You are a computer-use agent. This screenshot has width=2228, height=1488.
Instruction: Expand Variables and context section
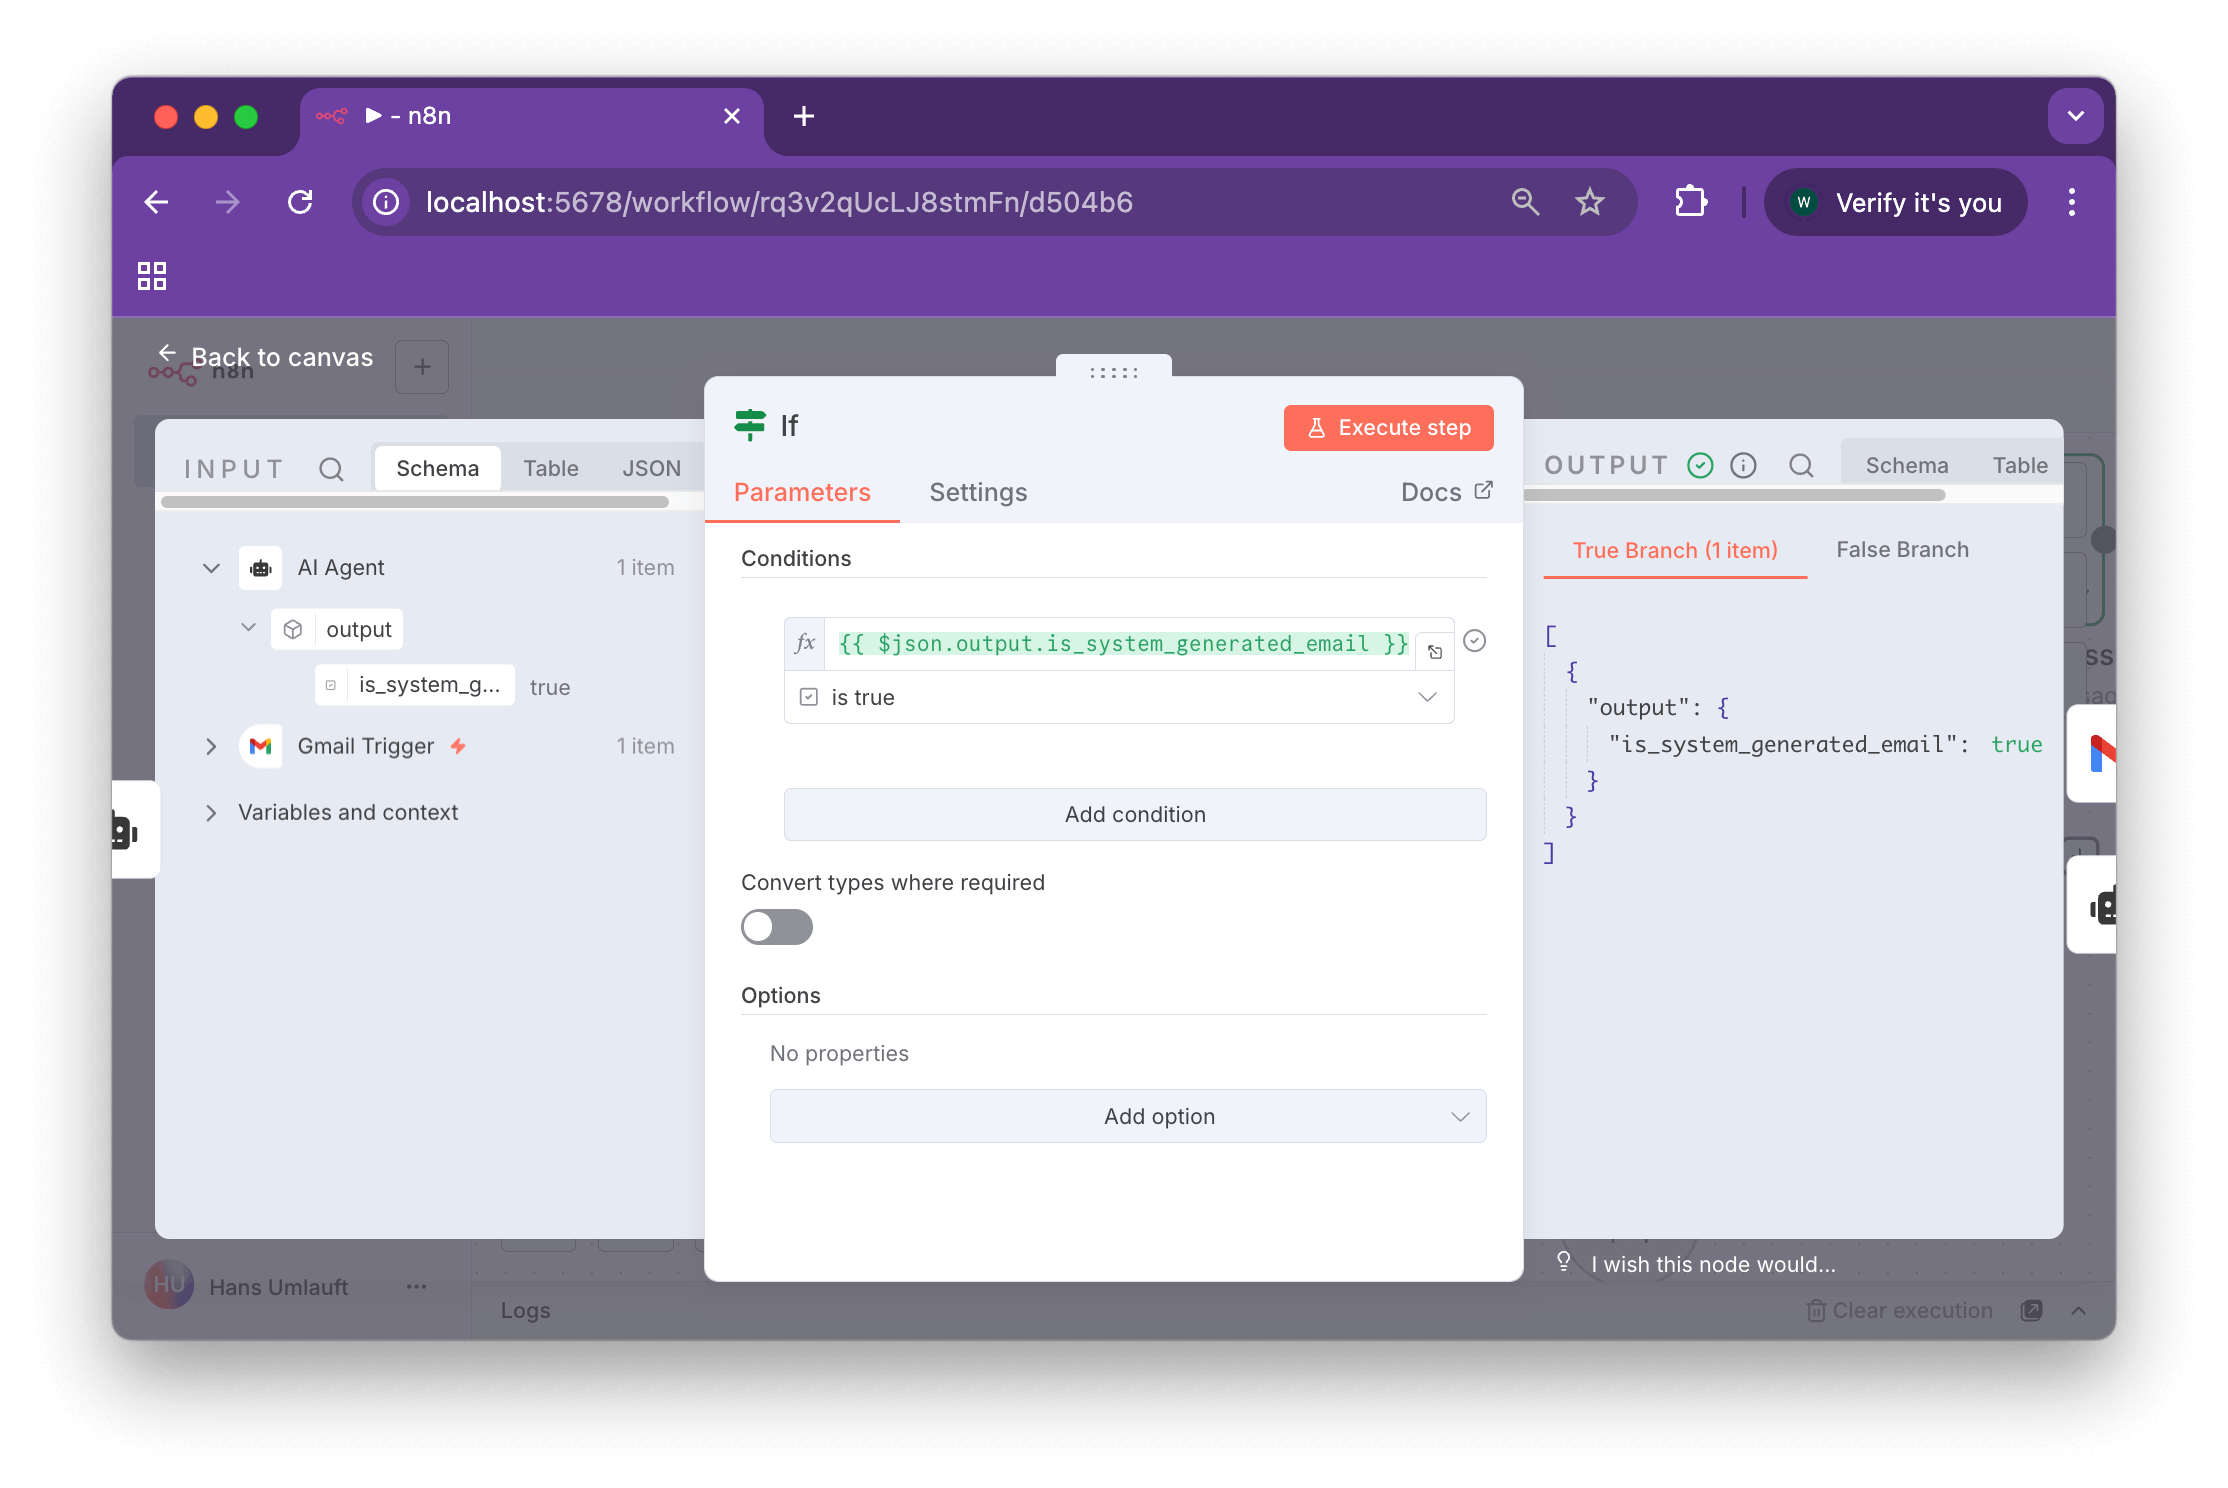pyautogui.click(x=211, y=813)
